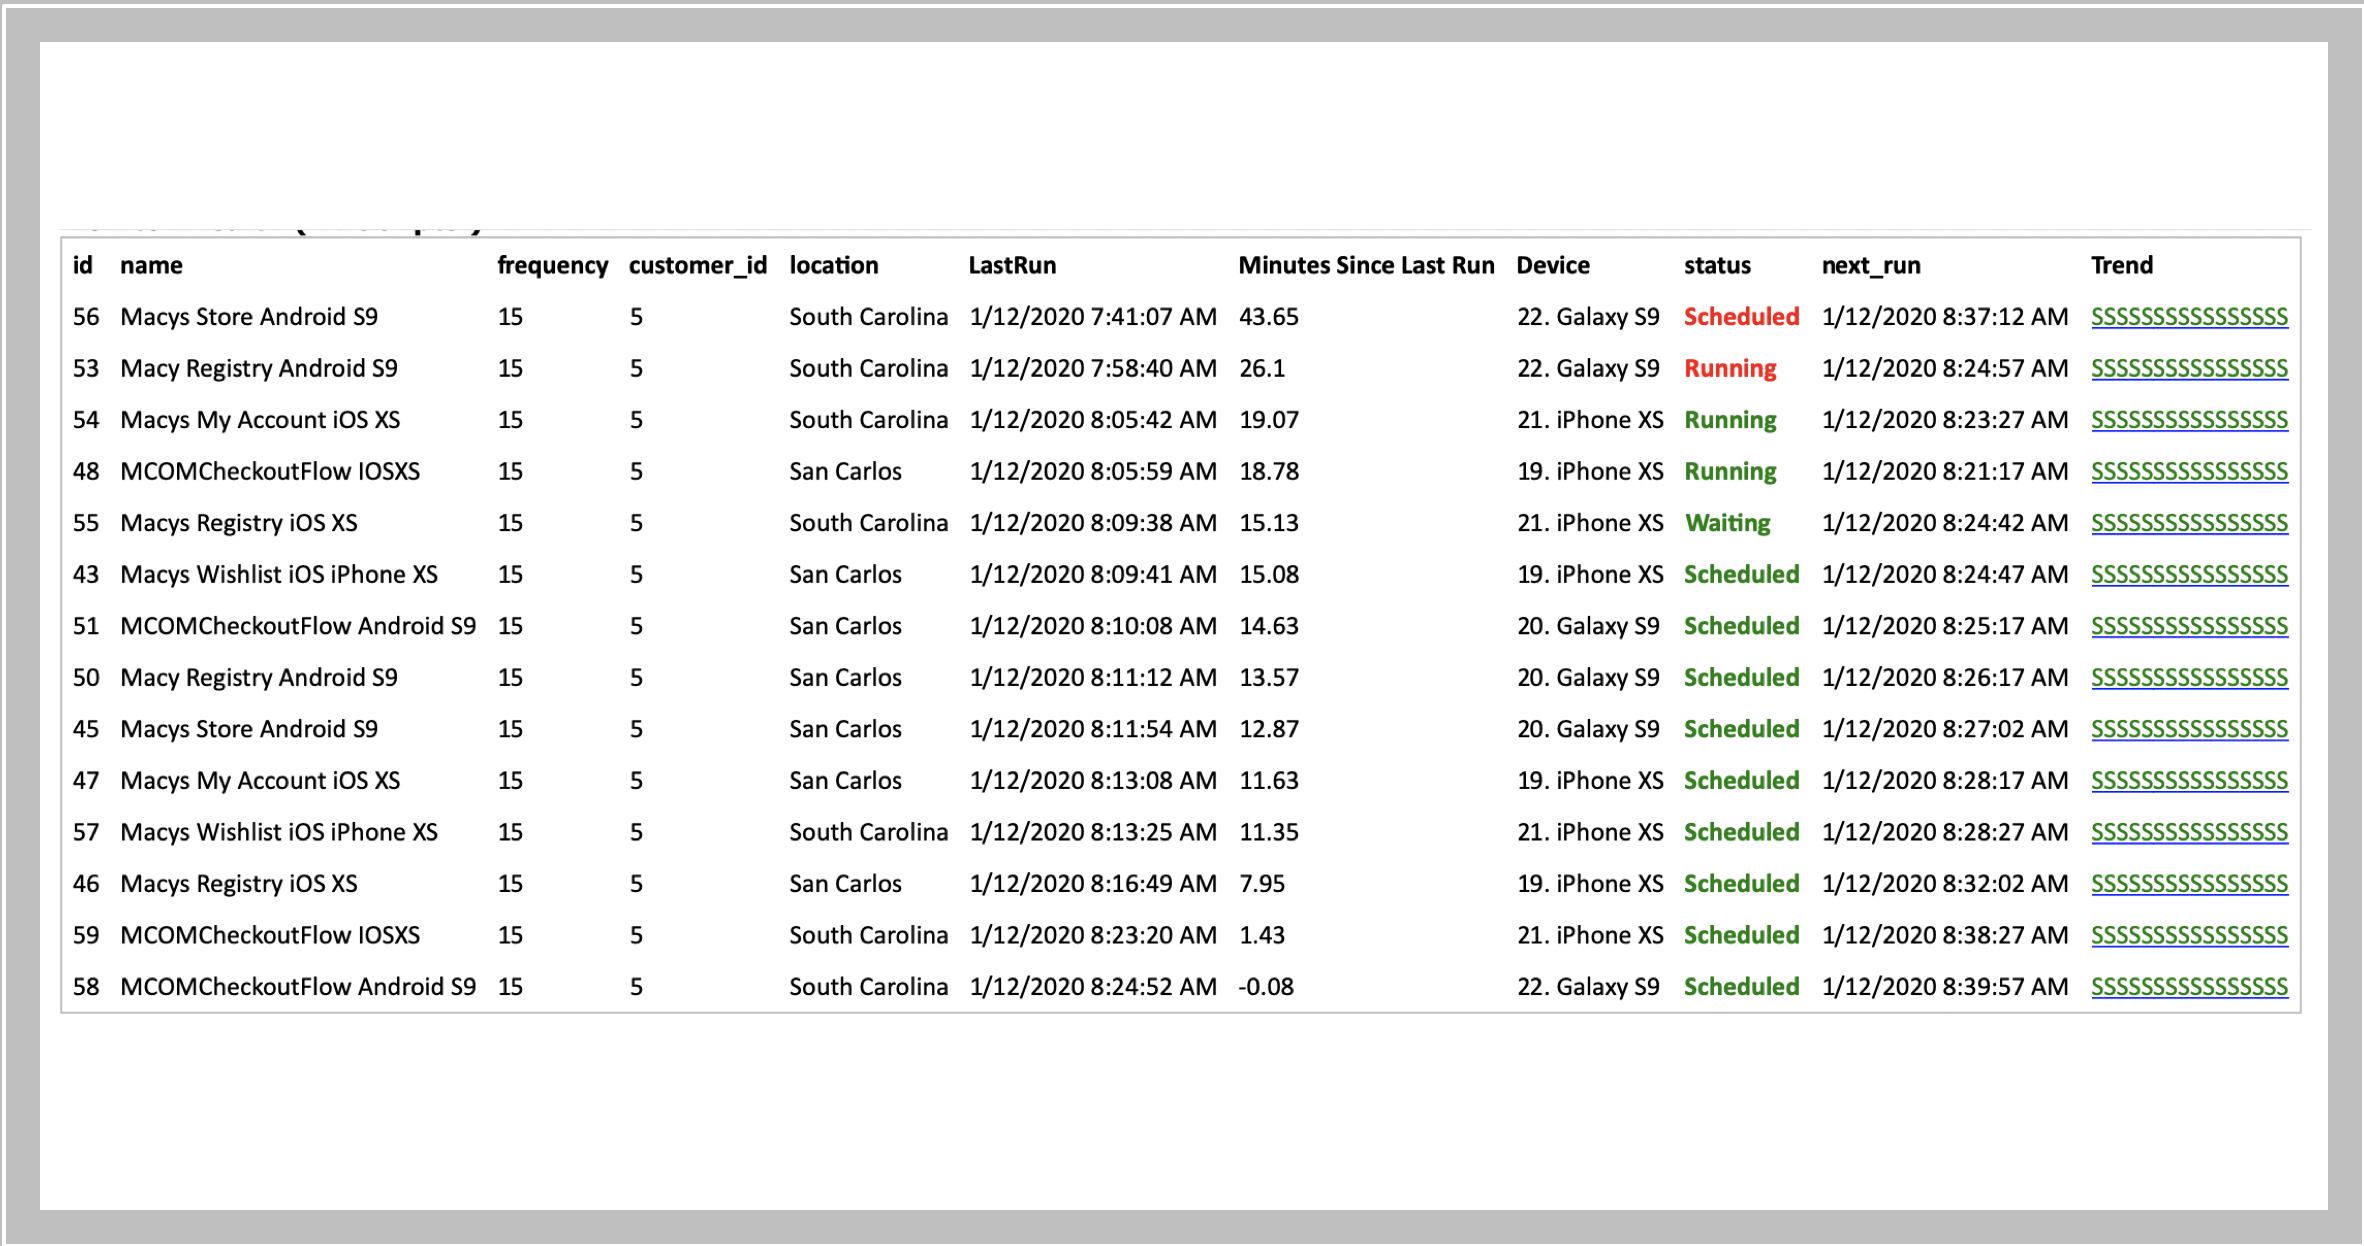Click LastRun value 1/12/2020 8:13:08 AM
Viewport: 2364px width, 1246px height.
coord(1093,781)
